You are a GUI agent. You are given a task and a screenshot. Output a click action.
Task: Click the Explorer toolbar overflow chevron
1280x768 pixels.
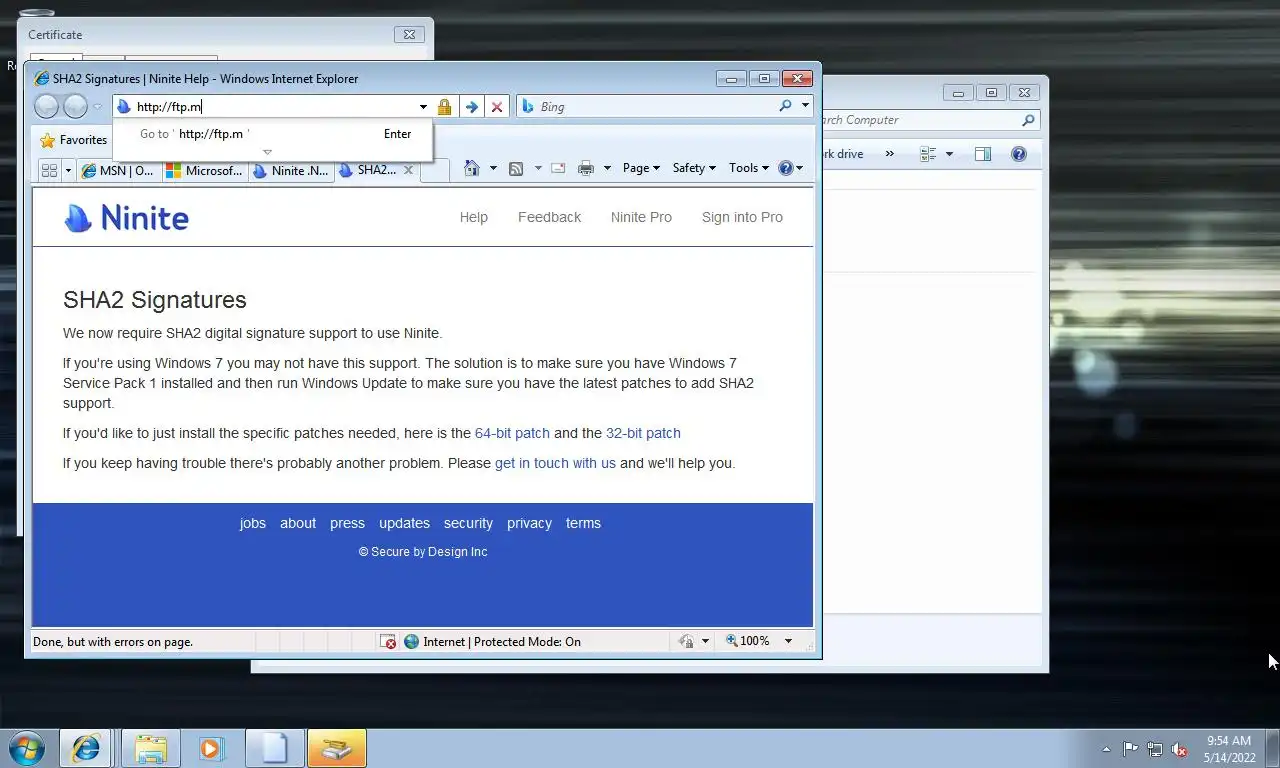coord(889,154)
